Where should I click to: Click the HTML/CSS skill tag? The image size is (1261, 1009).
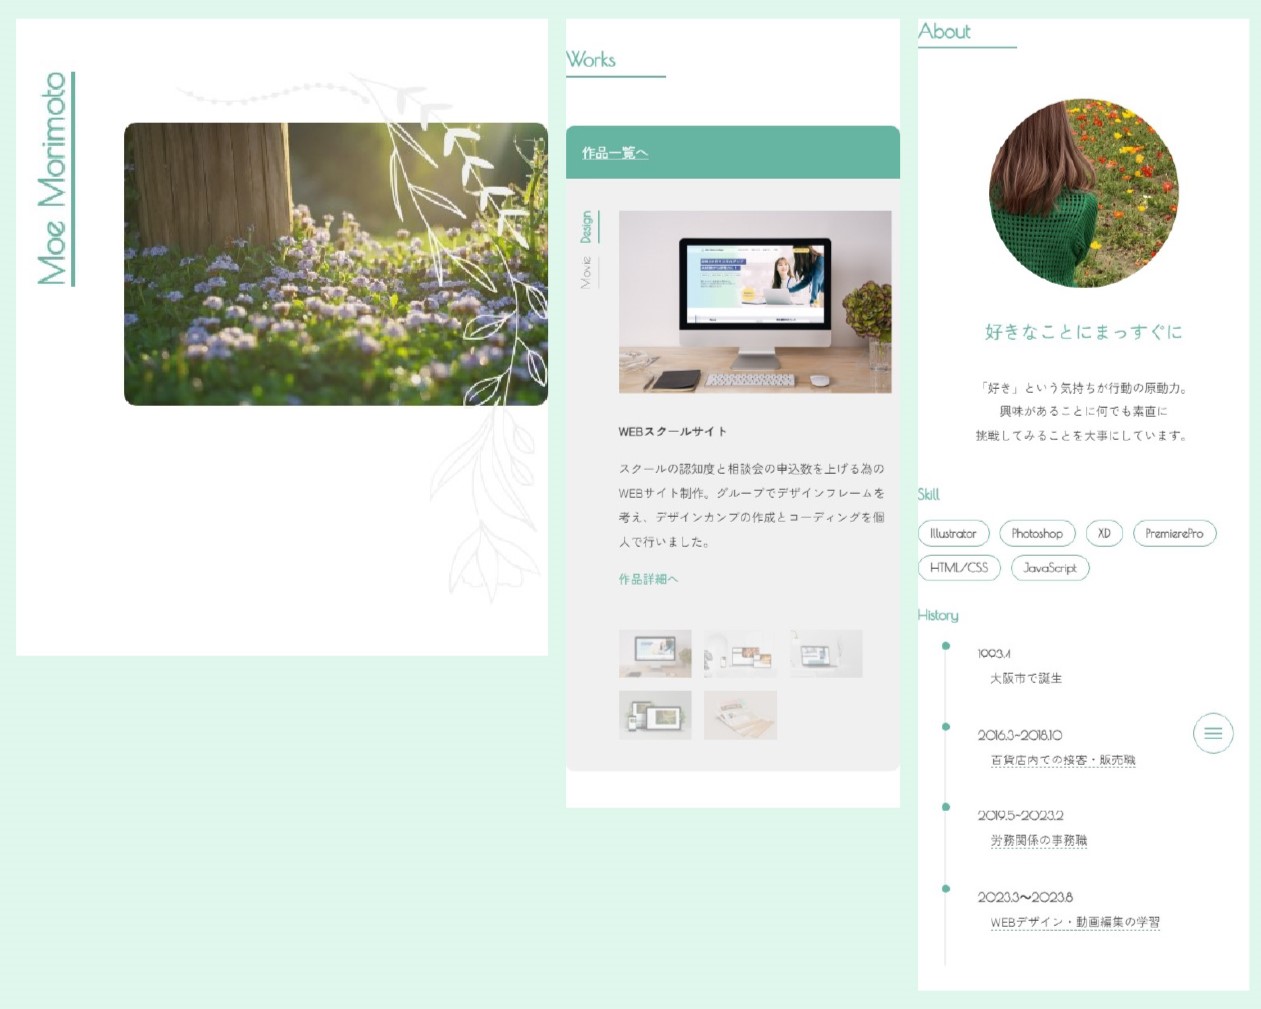958,568
